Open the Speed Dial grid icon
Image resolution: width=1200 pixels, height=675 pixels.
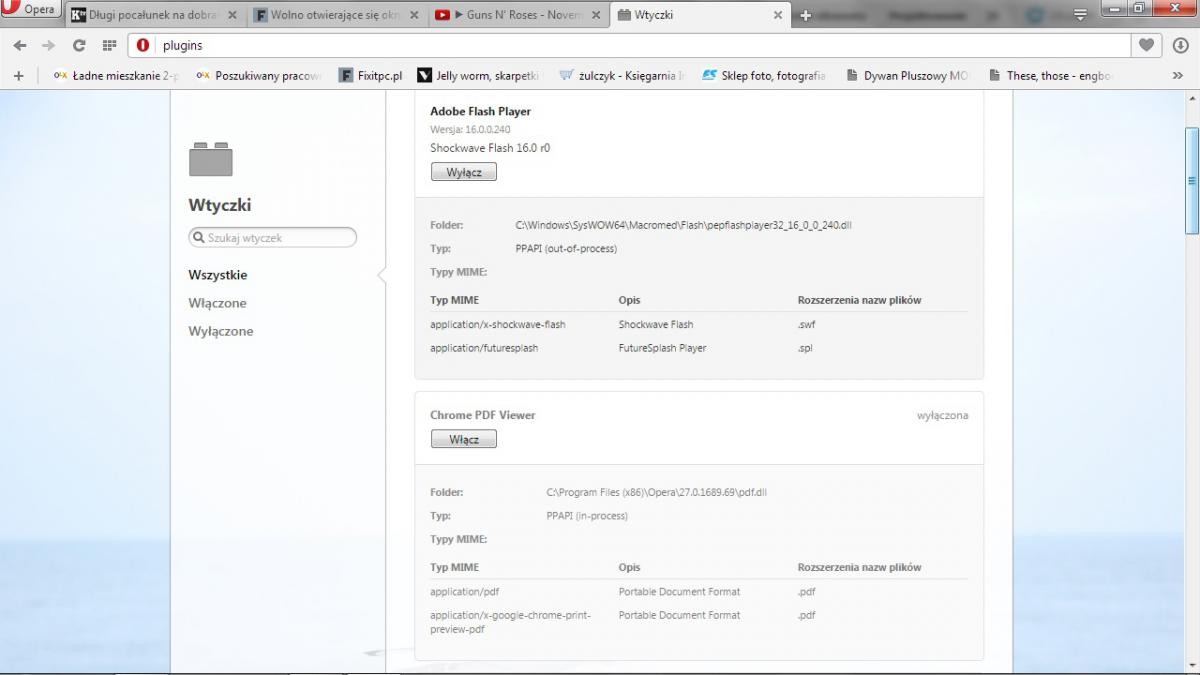pos(109,45)
